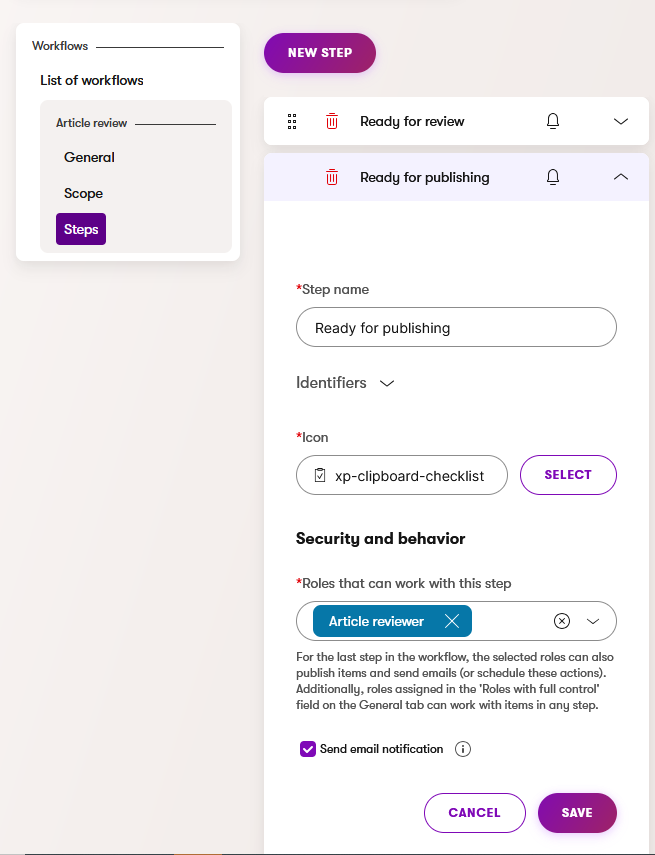Expand the Identifiers section
The image size is (655, 855).
[x=387, y=383]
